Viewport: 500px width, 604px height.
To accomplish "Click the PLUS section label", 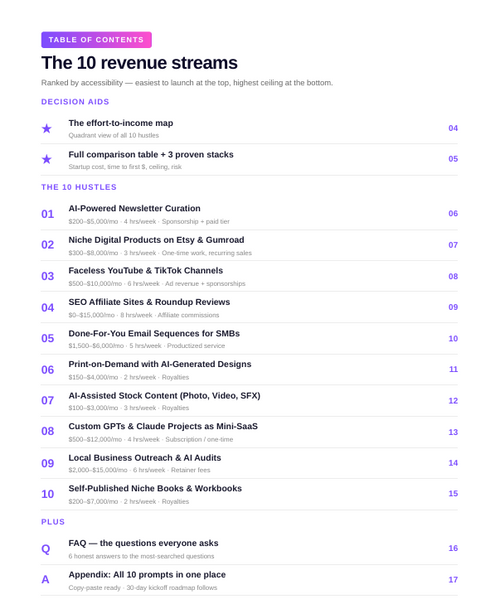I will tap(53, 522).
